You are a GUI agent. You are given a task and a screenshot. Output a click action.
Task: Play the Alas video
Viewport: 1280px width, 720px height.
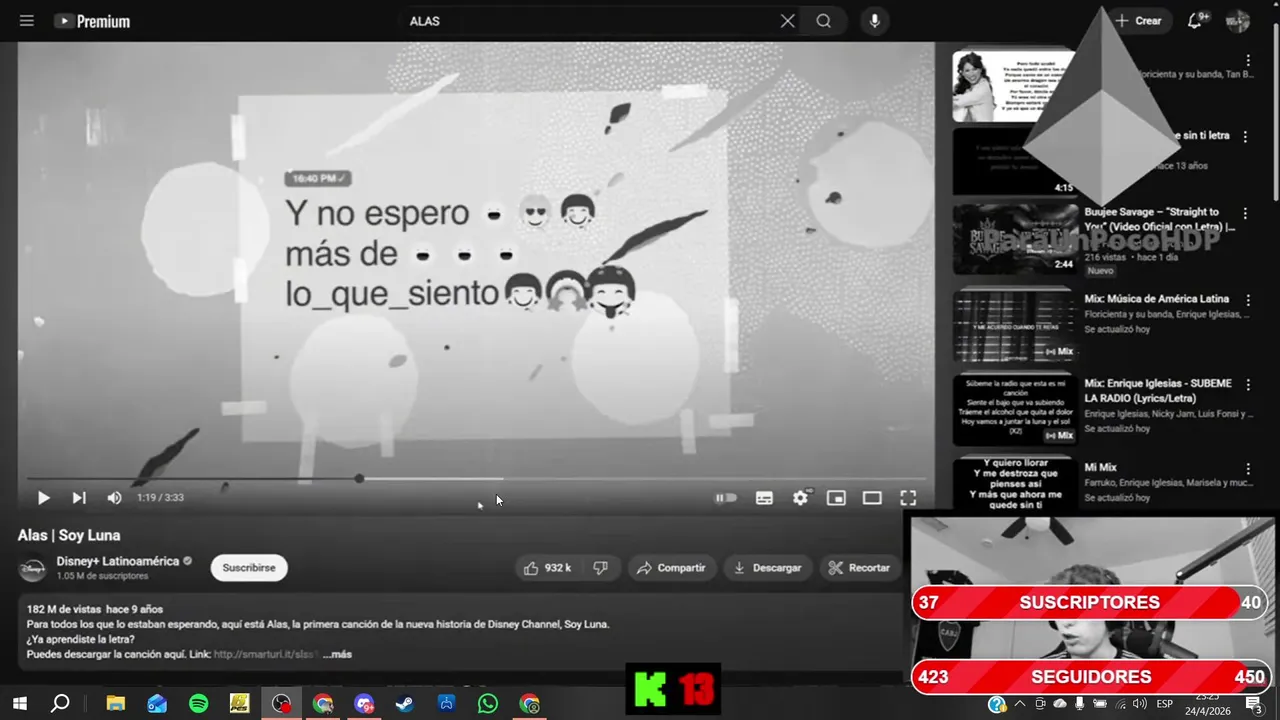(x=43, y=498)
